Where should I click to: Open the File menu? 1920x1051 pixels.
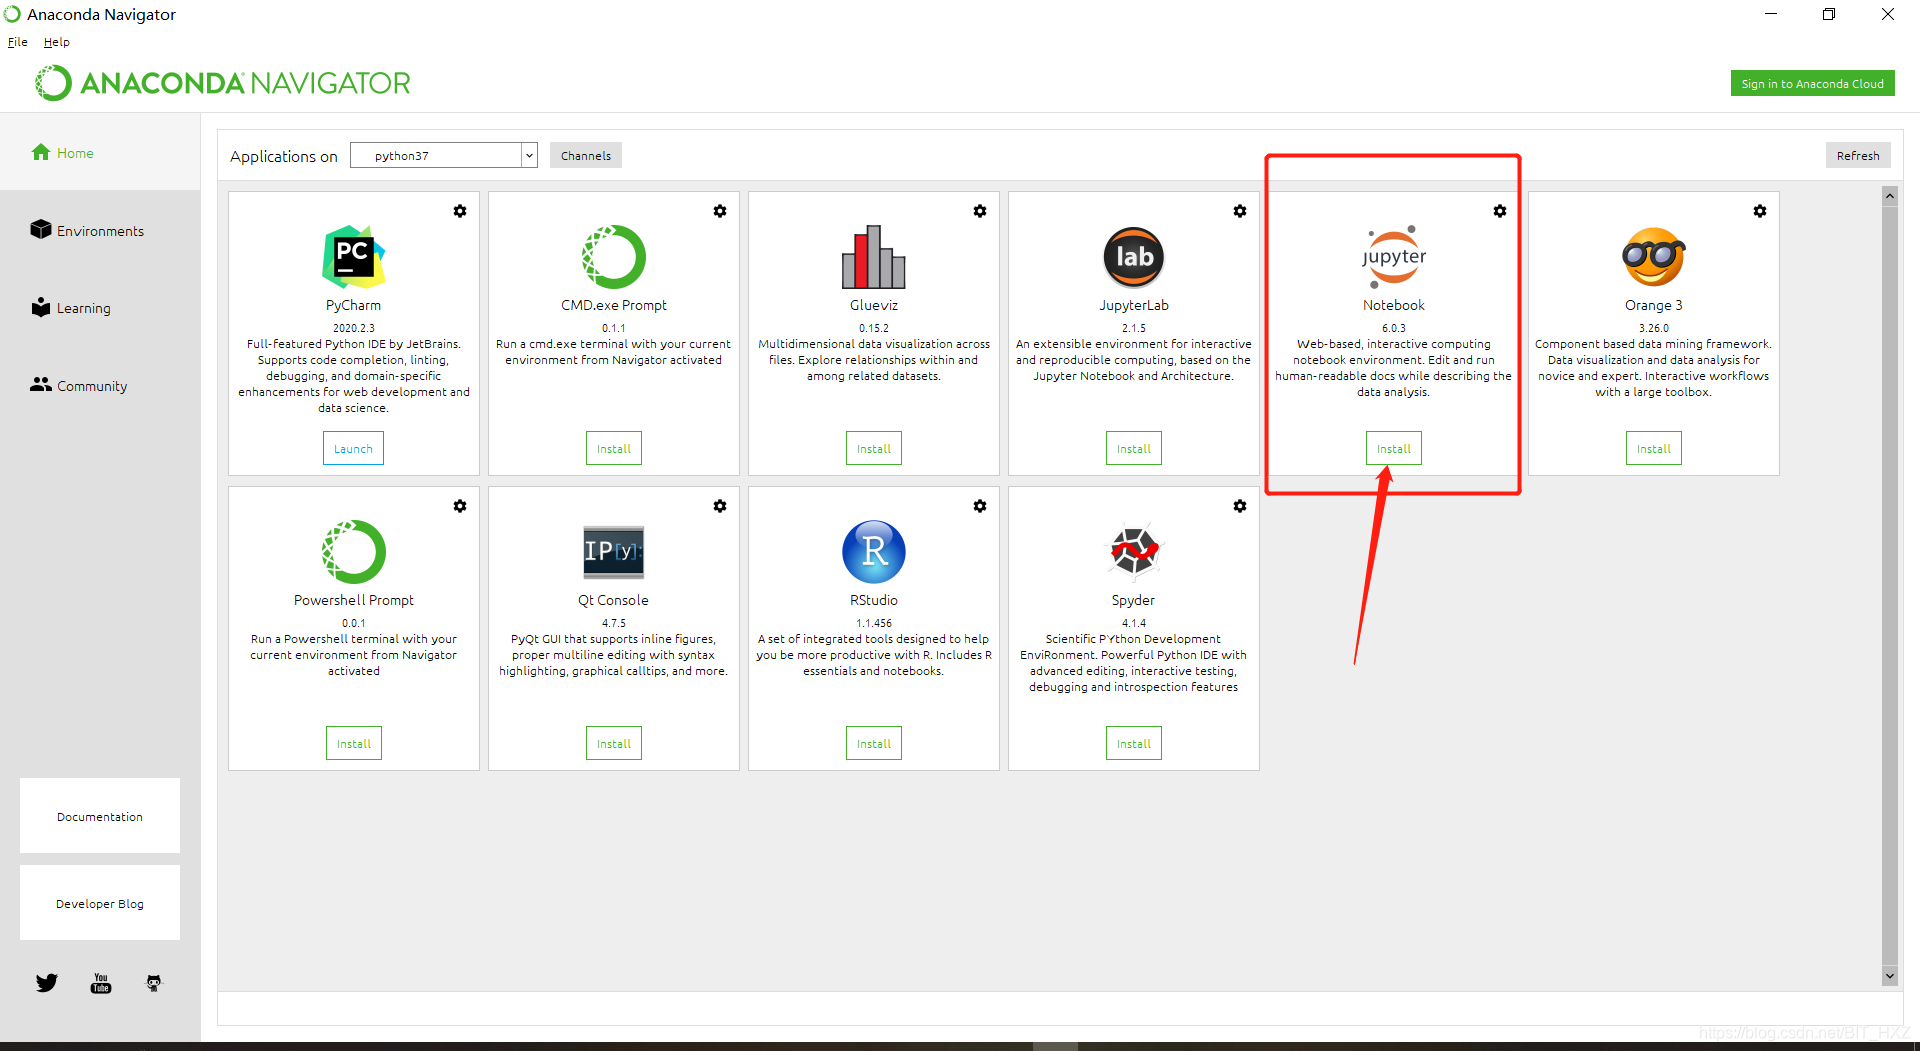click(x=18, y=42)
